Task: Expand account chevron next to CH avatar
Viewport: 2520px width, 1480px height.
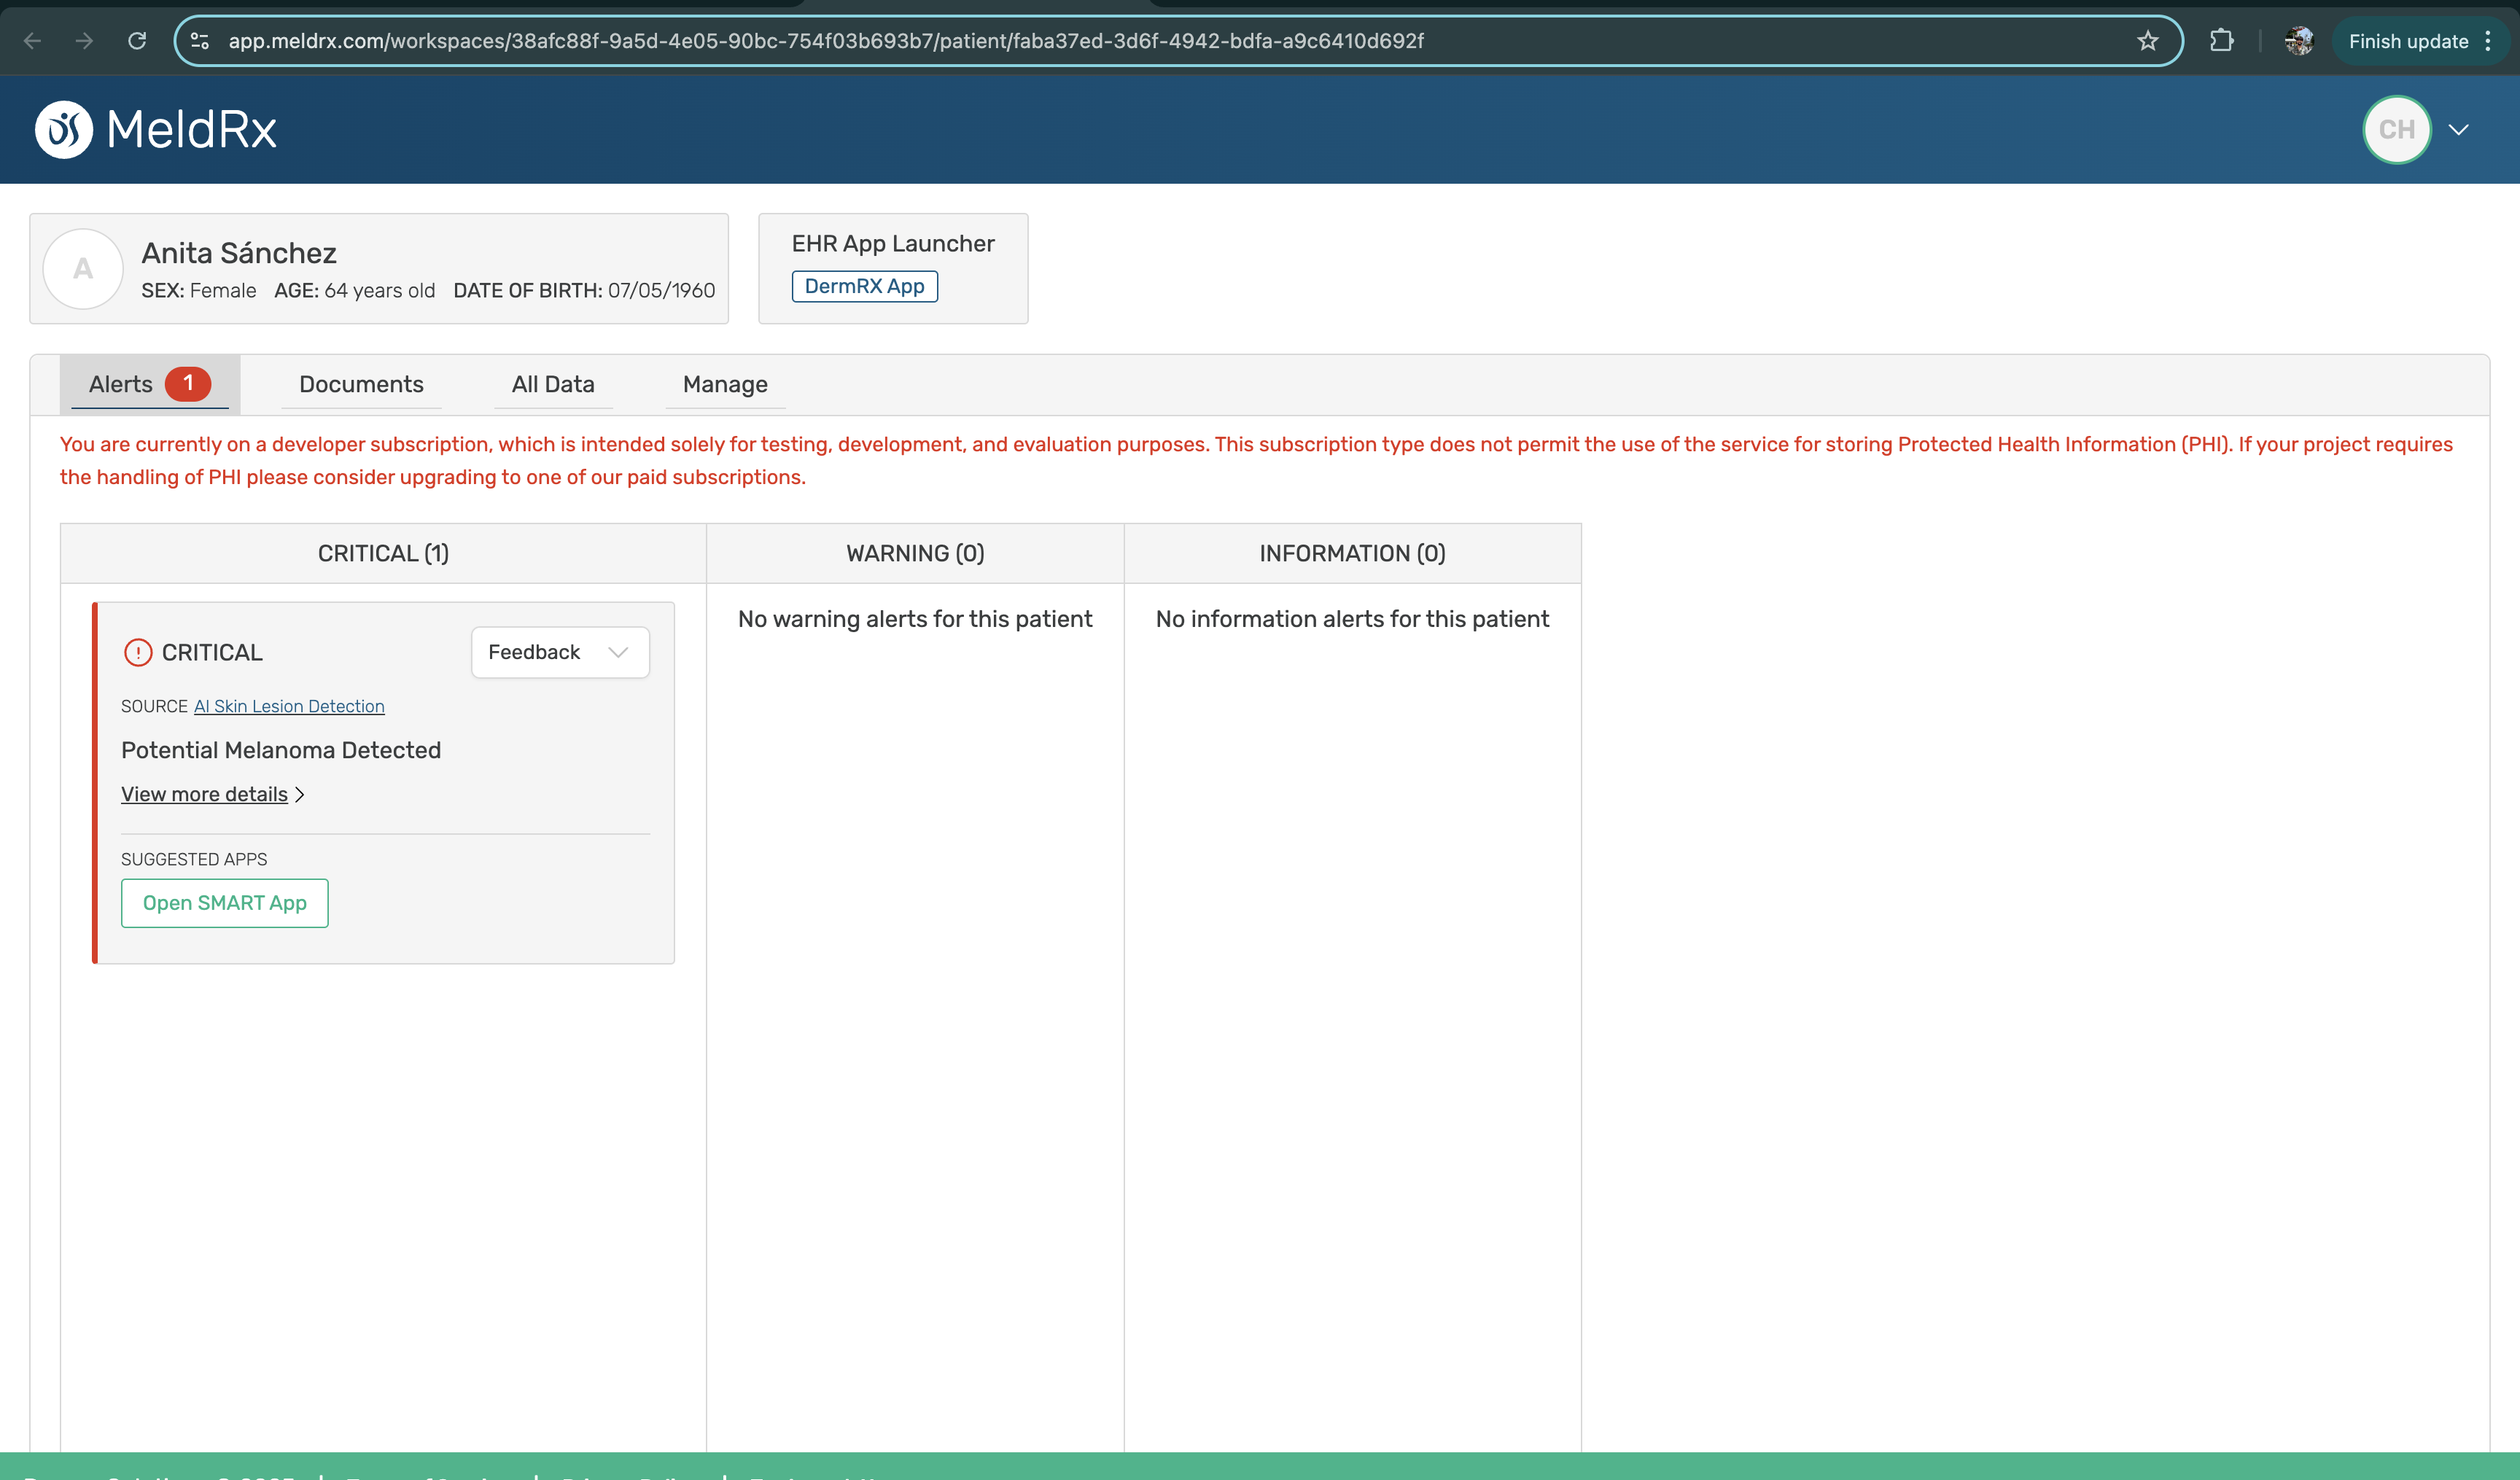Action: click(x=2458, y=130)
